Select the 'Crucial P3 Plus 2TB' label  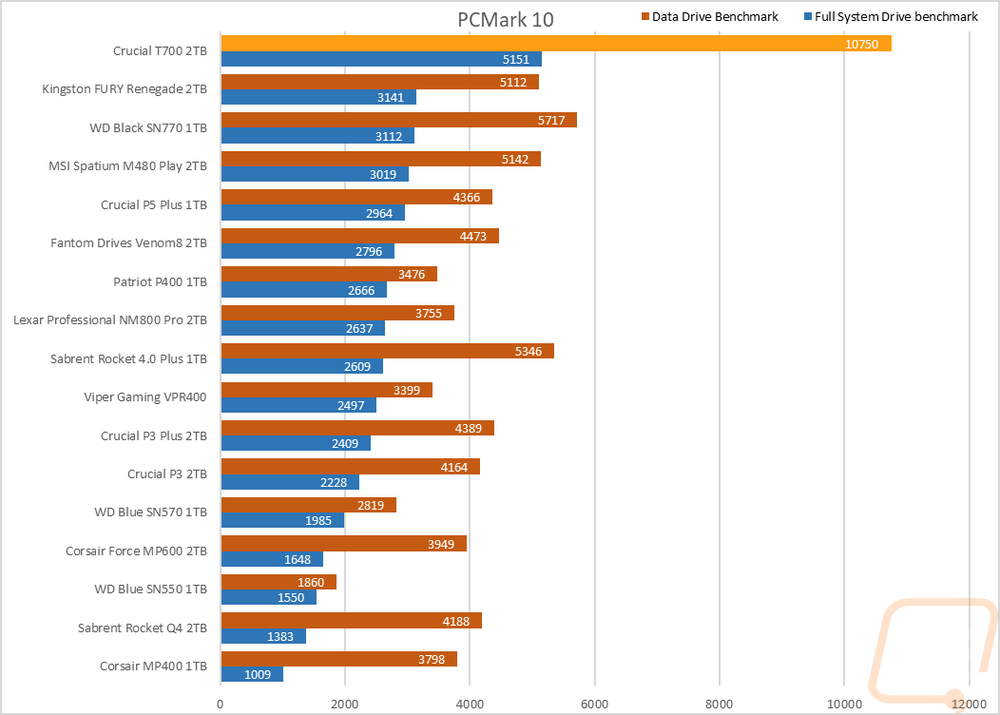(154, 436)
